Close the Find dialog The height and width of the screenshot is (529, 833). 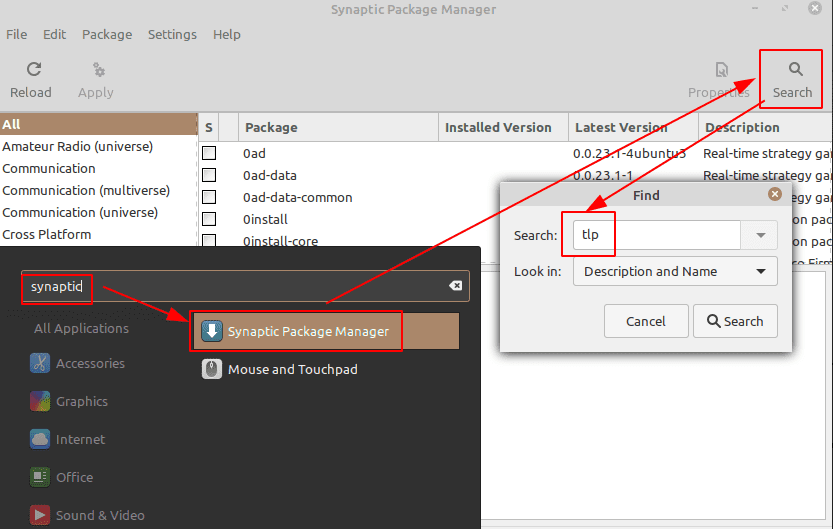775,194
